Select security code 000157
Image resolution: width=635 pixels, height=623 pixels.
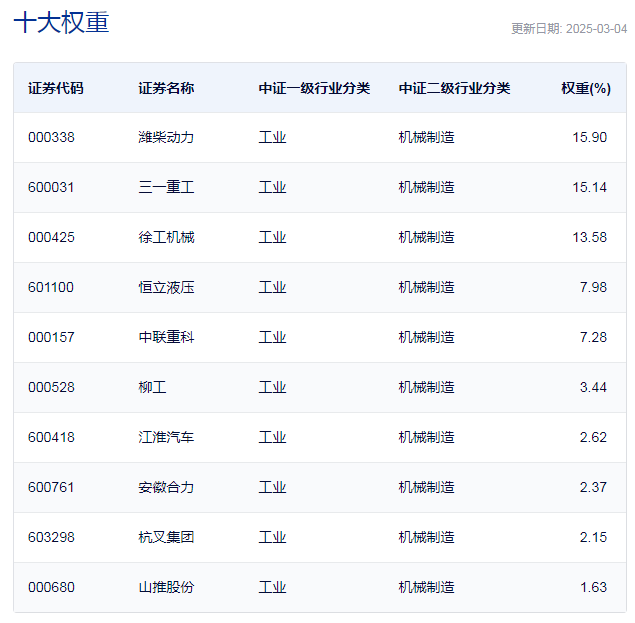(x=51, y=337)
